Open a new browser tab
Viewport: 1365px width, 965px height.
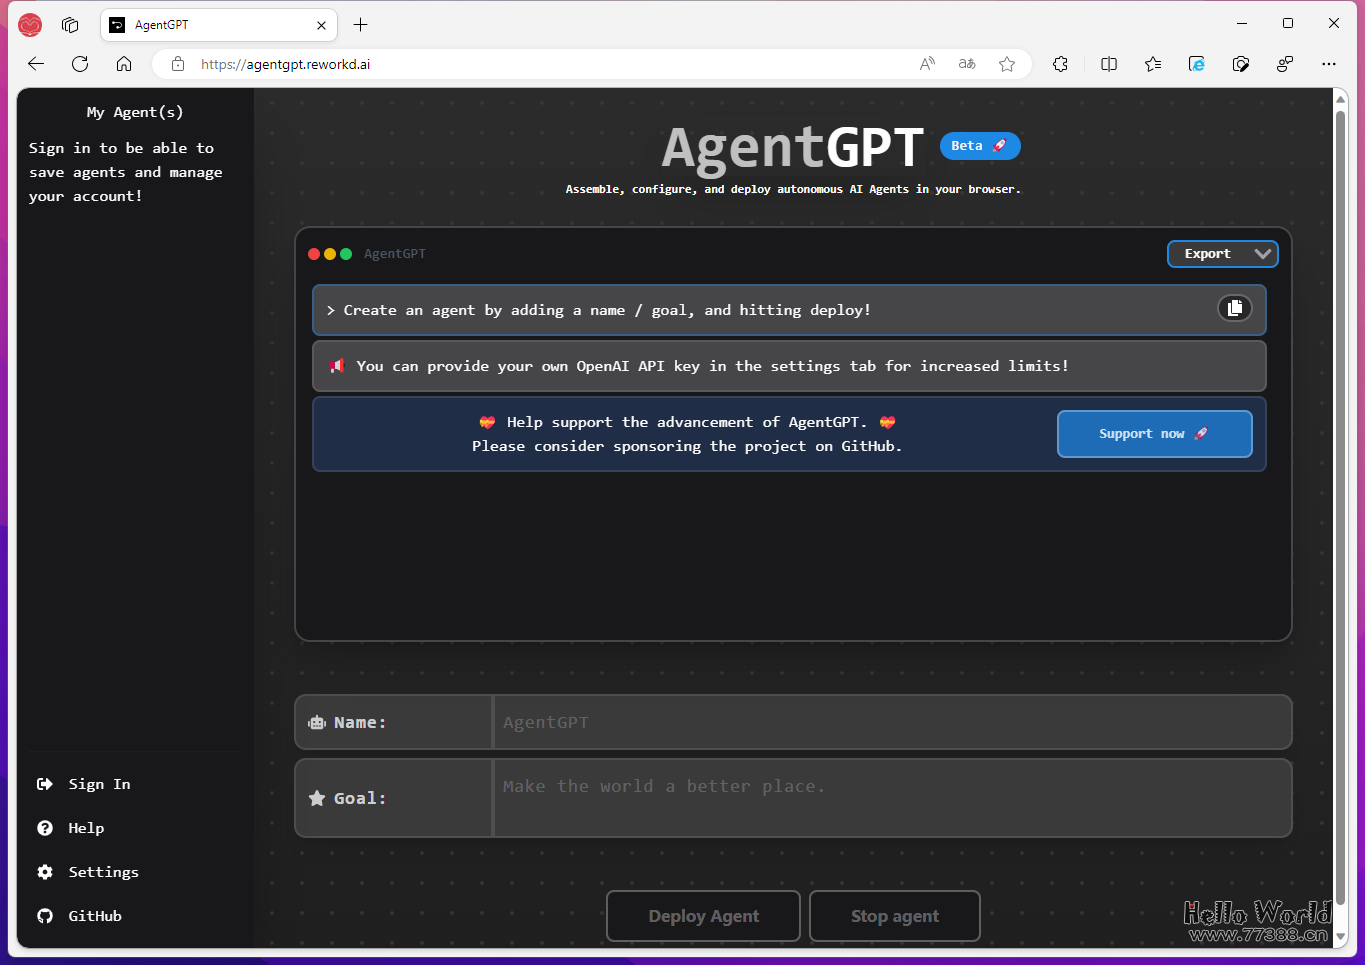click(361, 25)
